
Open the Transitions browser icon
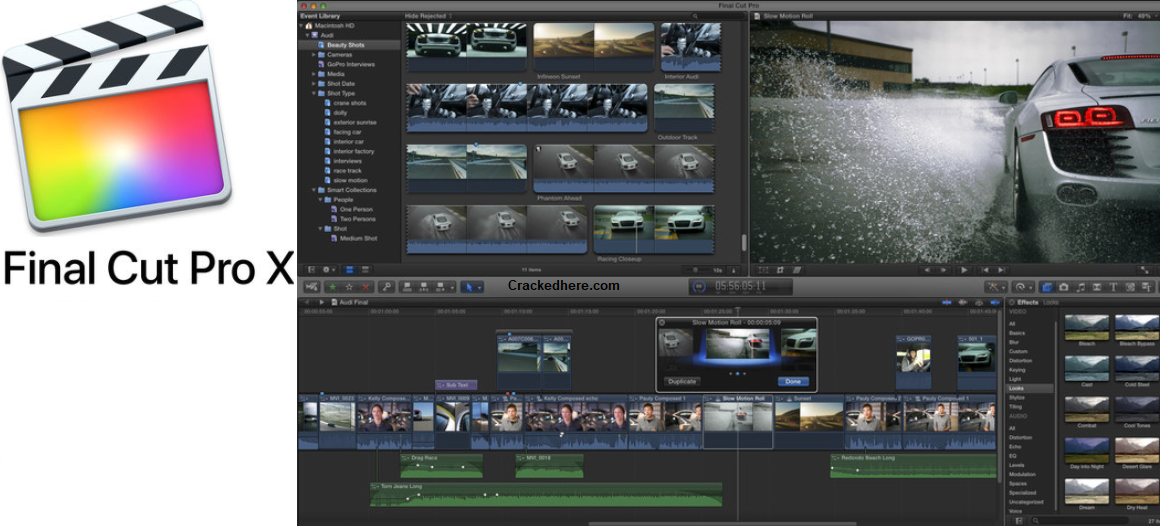coord(1096,287)
